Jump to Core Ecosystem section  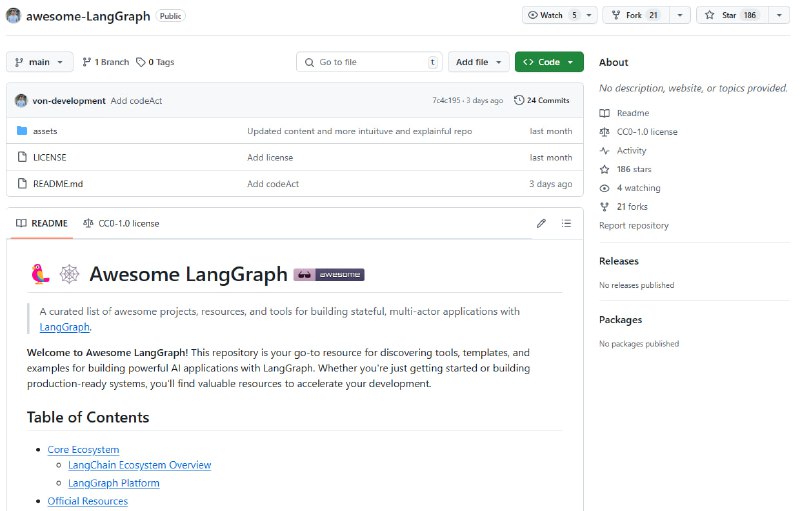coord(83,450)
